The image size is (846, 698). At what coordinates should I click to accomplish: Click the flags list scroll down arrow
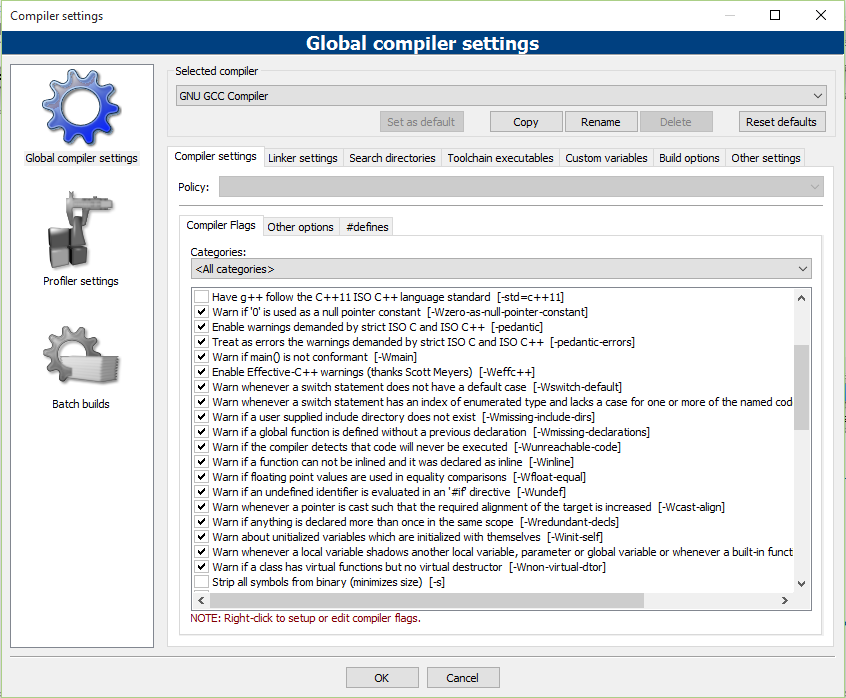801,584
